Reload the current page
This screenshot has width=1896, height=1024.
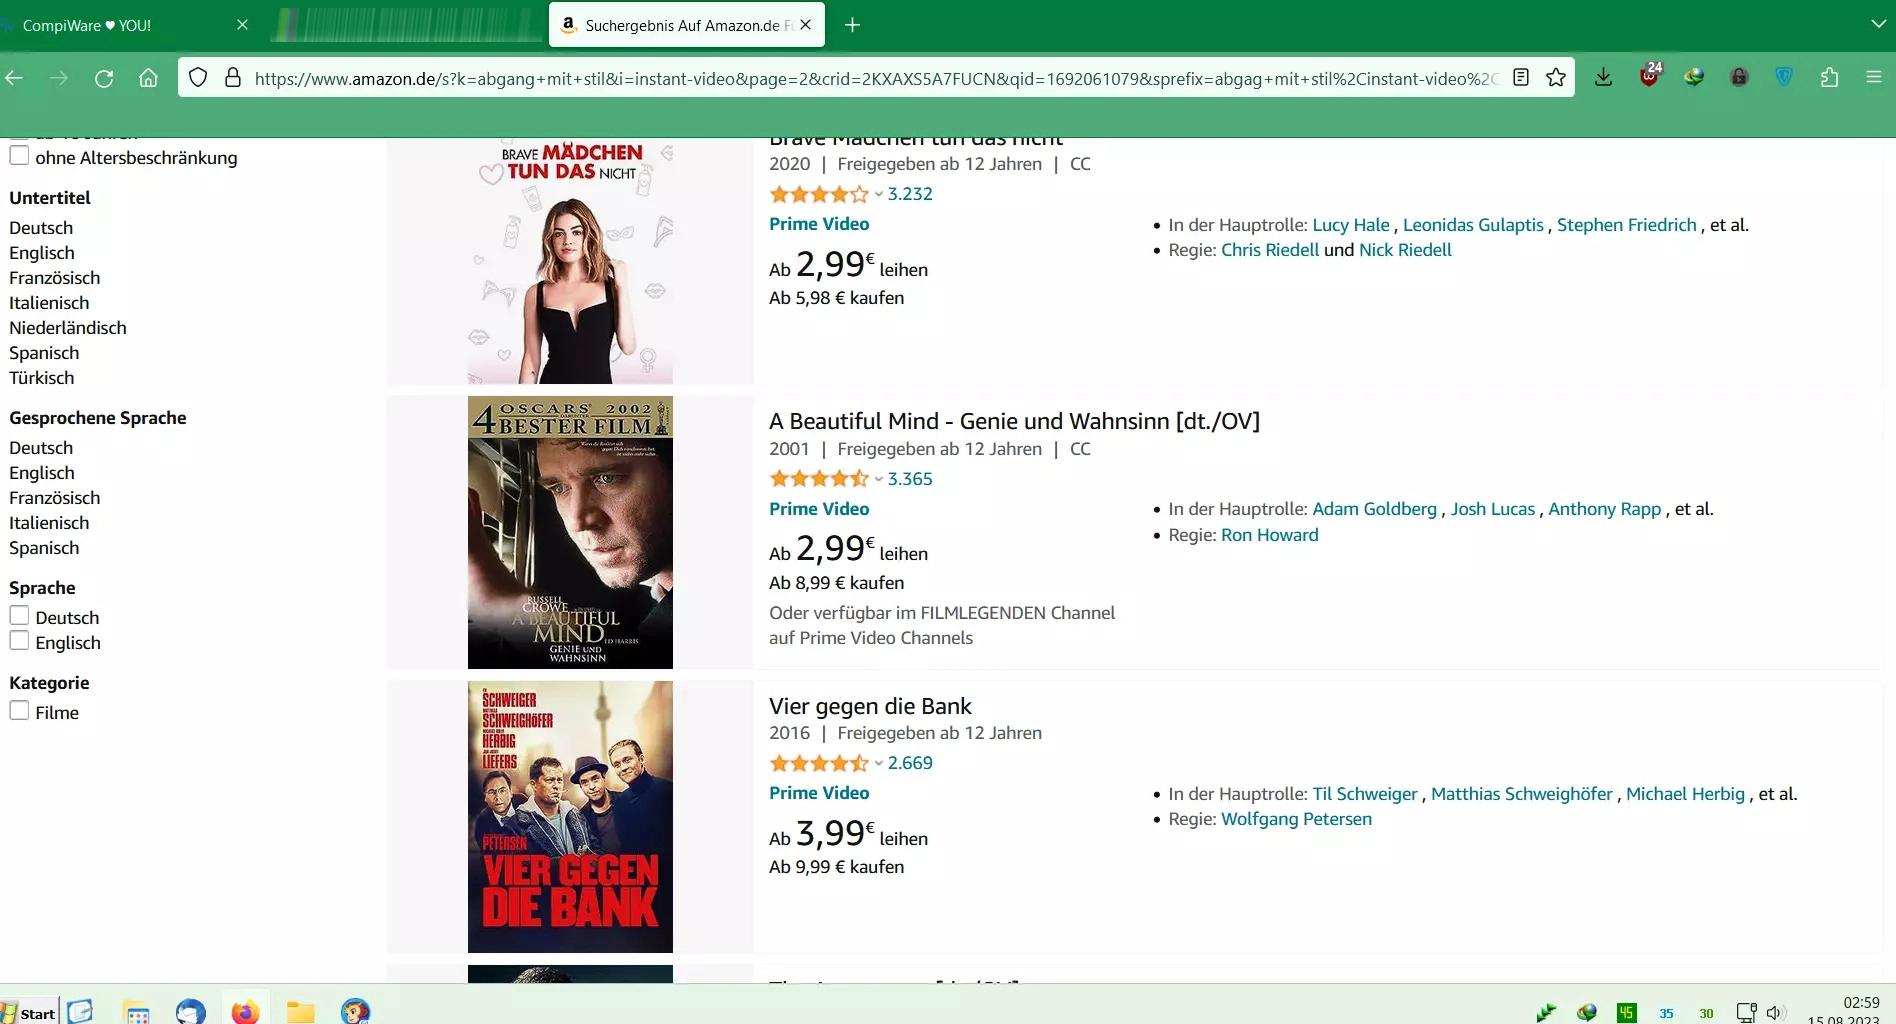pyautogui.click(x=104, y=78)
